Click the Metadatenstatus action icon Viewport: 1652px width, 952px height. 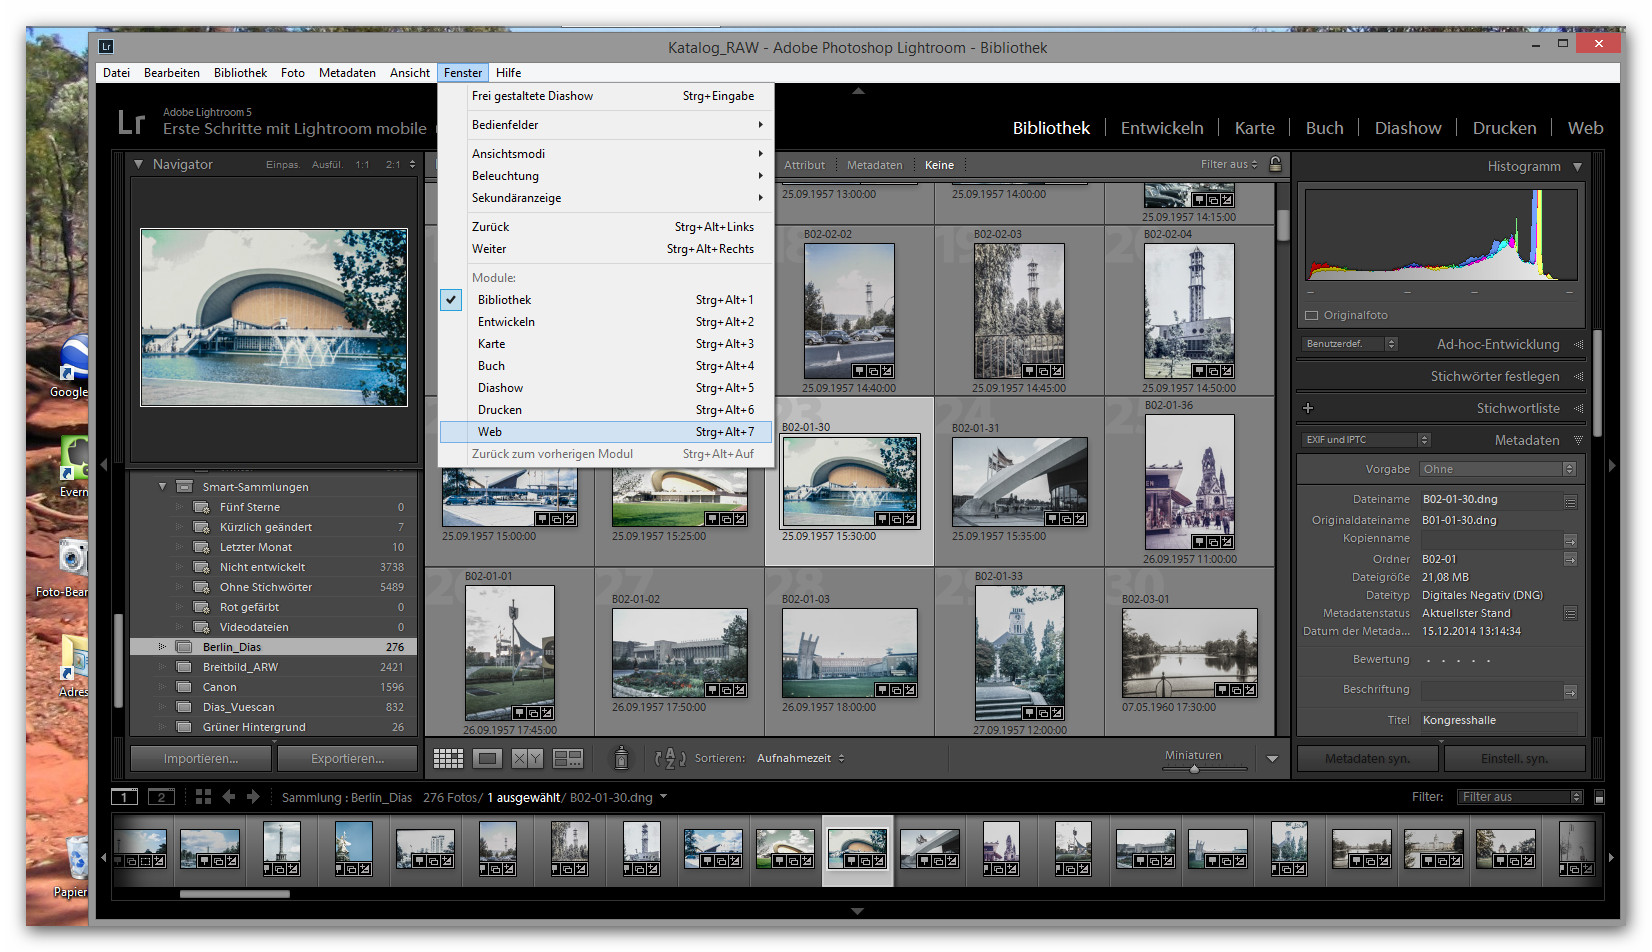pos(1570,613)
